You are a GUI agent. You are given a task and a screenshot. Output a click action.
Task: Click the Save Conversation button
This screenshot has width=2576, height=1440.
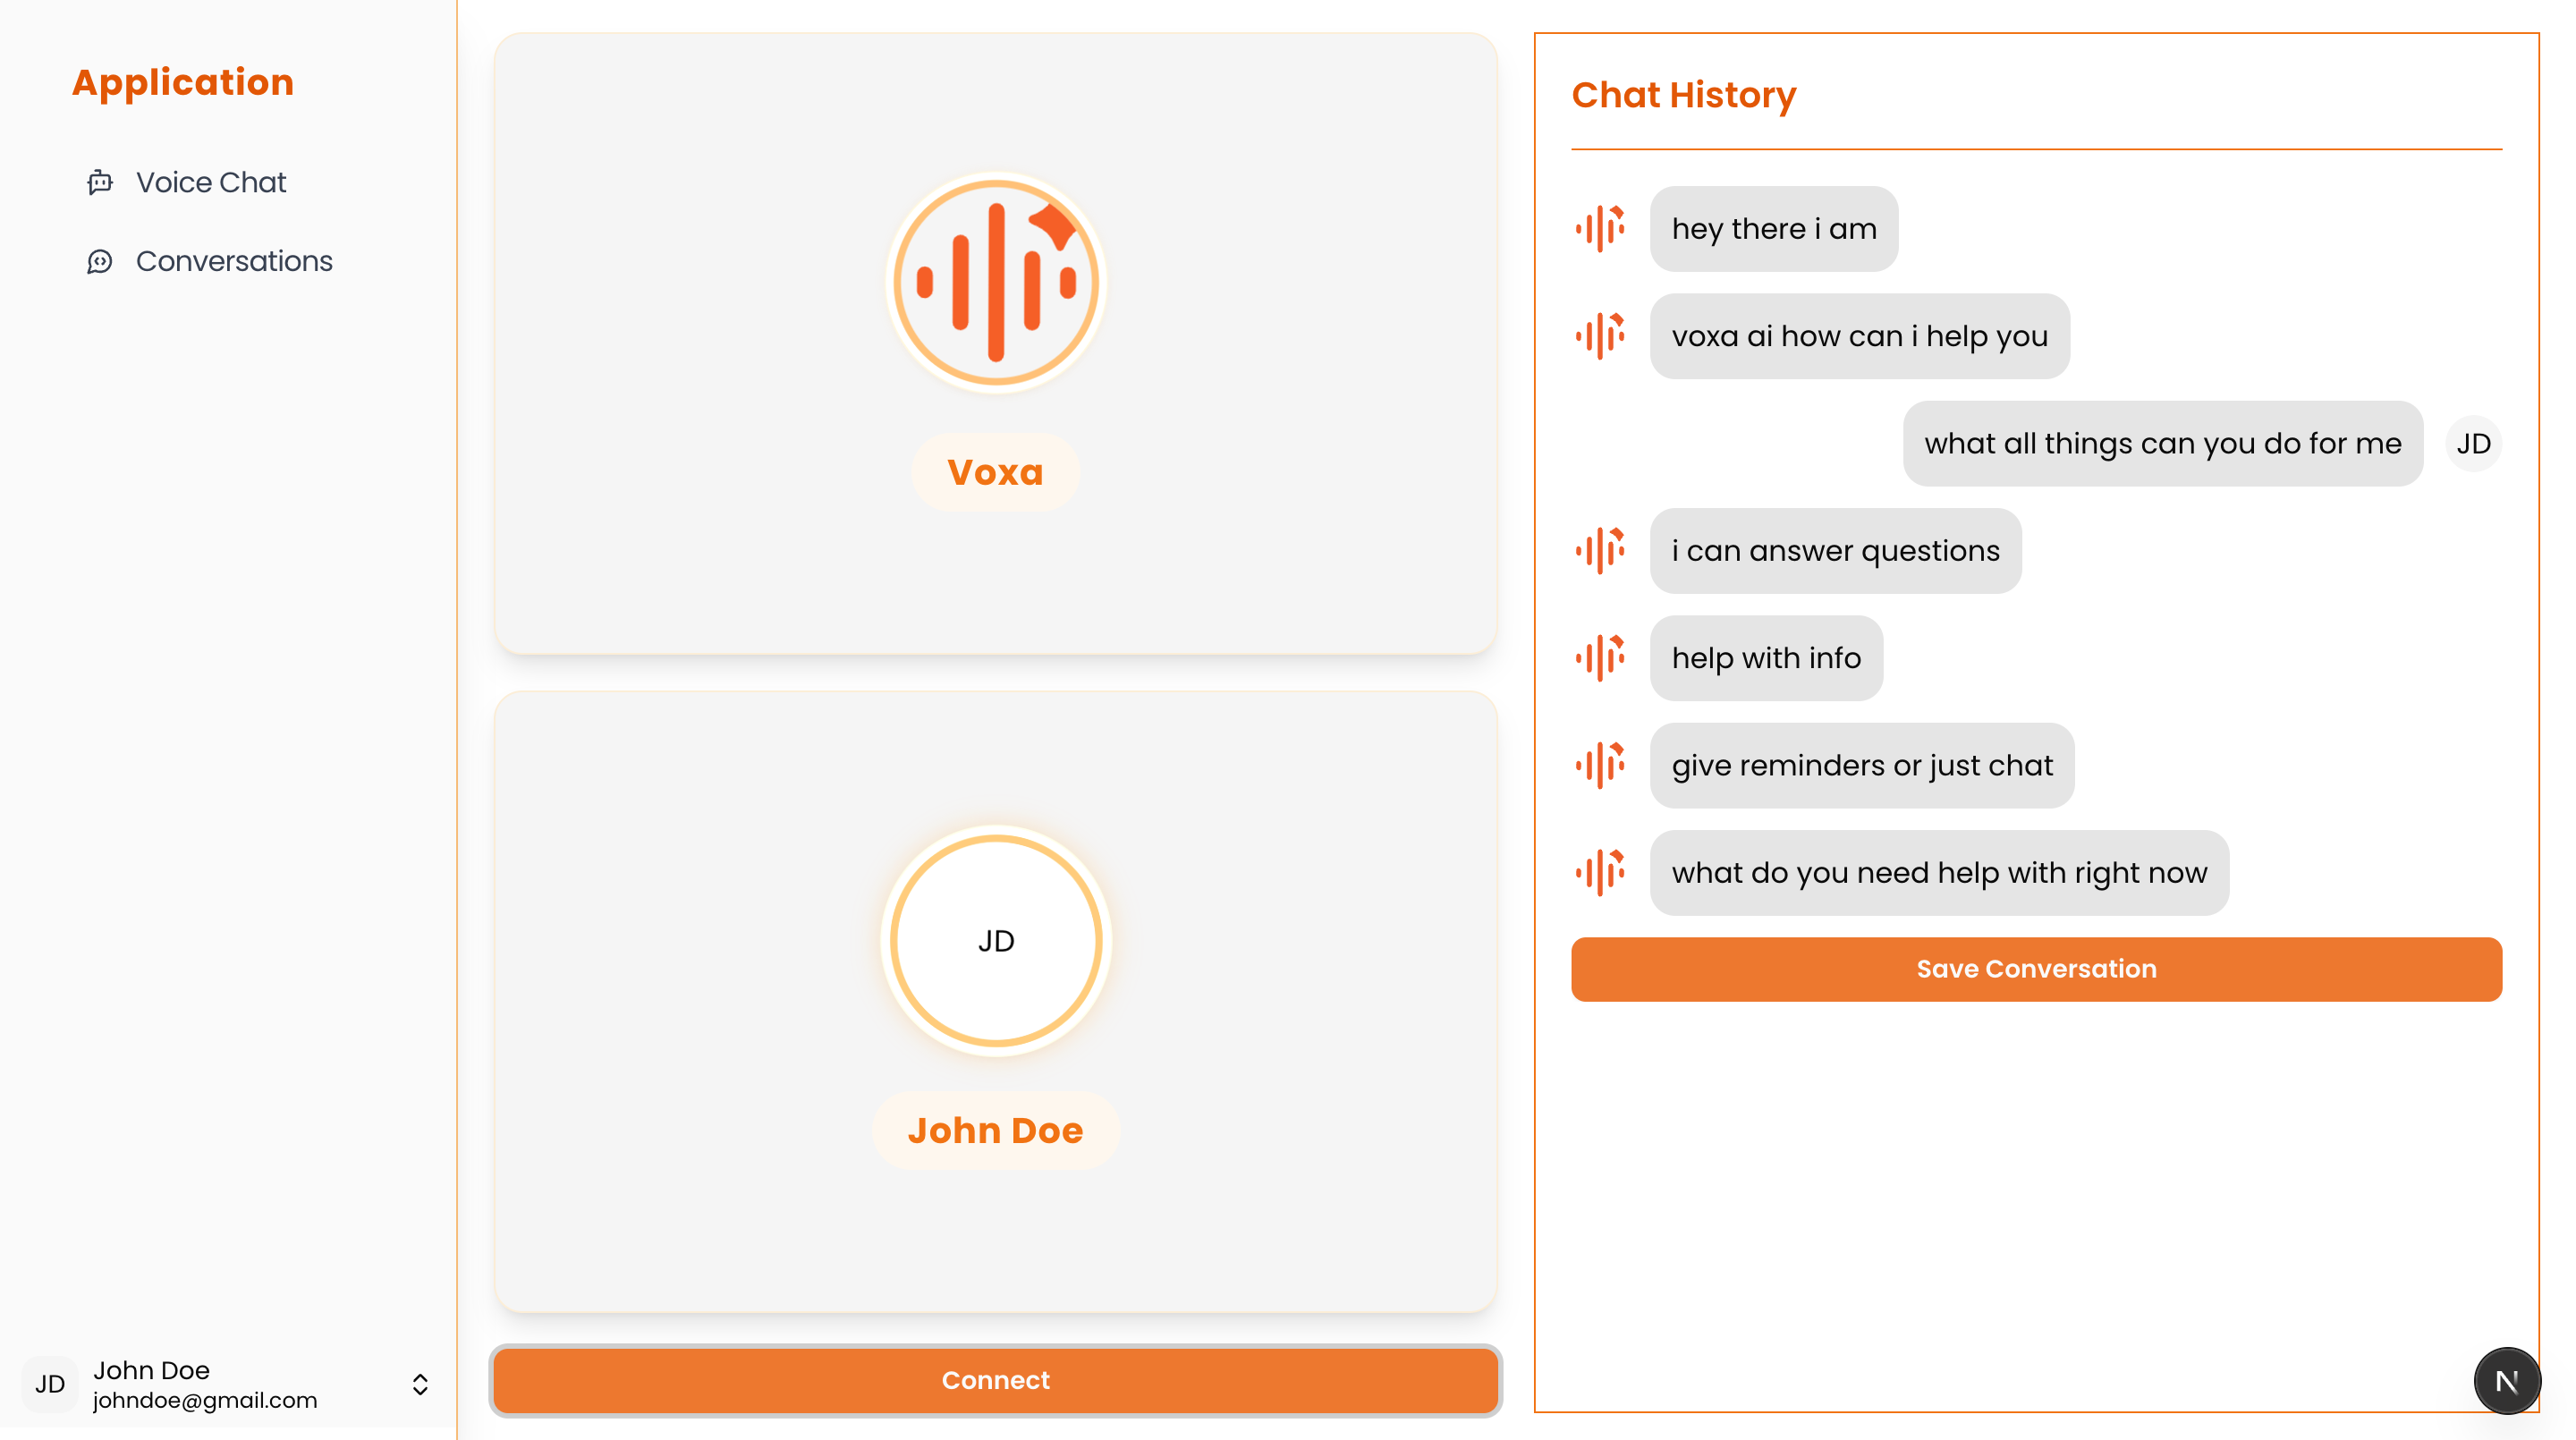[2036, 969]
